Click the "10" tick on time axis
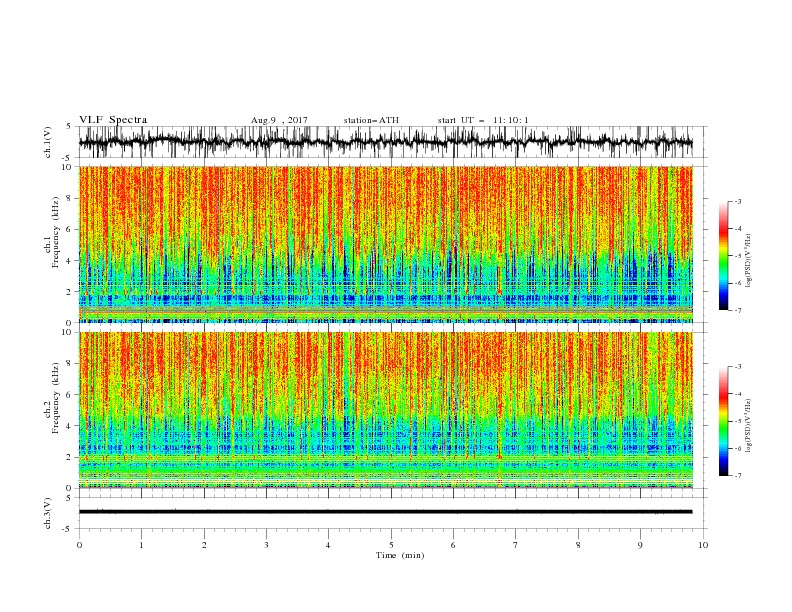 coord(703,545)
